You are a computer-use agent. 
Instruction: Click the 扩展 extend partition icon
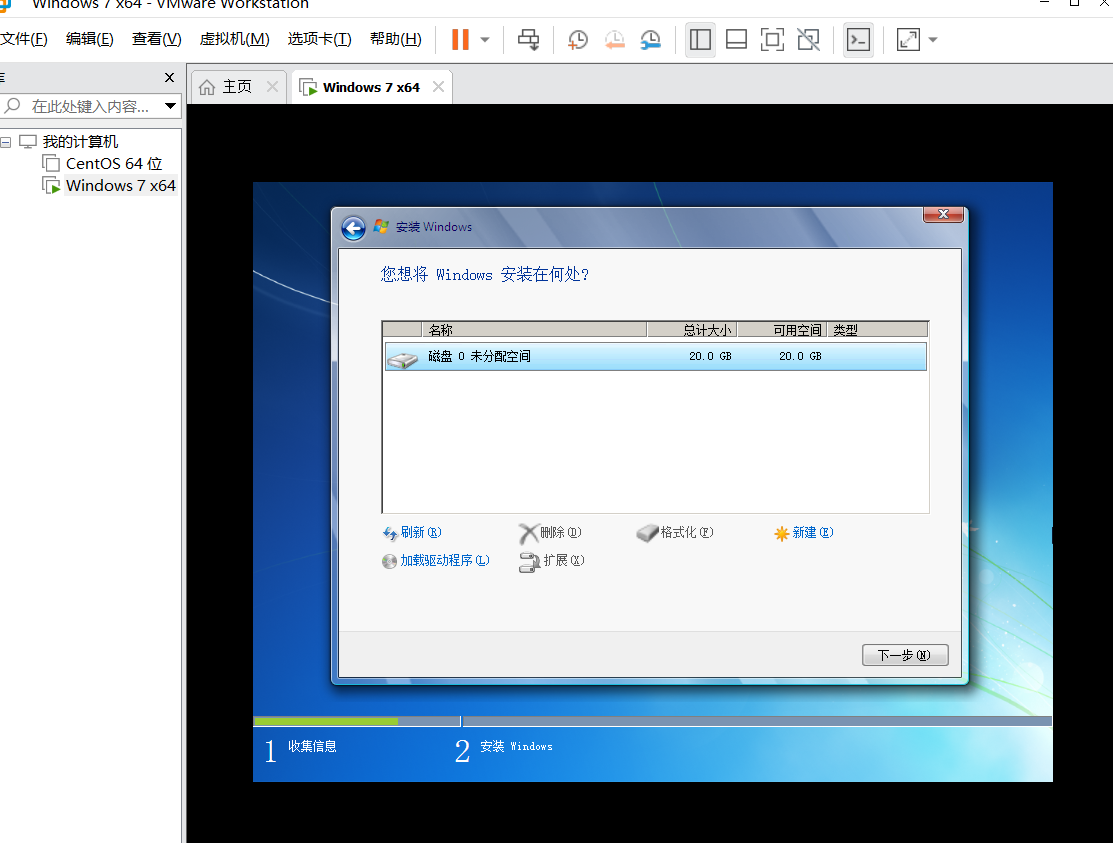point(529,561)
